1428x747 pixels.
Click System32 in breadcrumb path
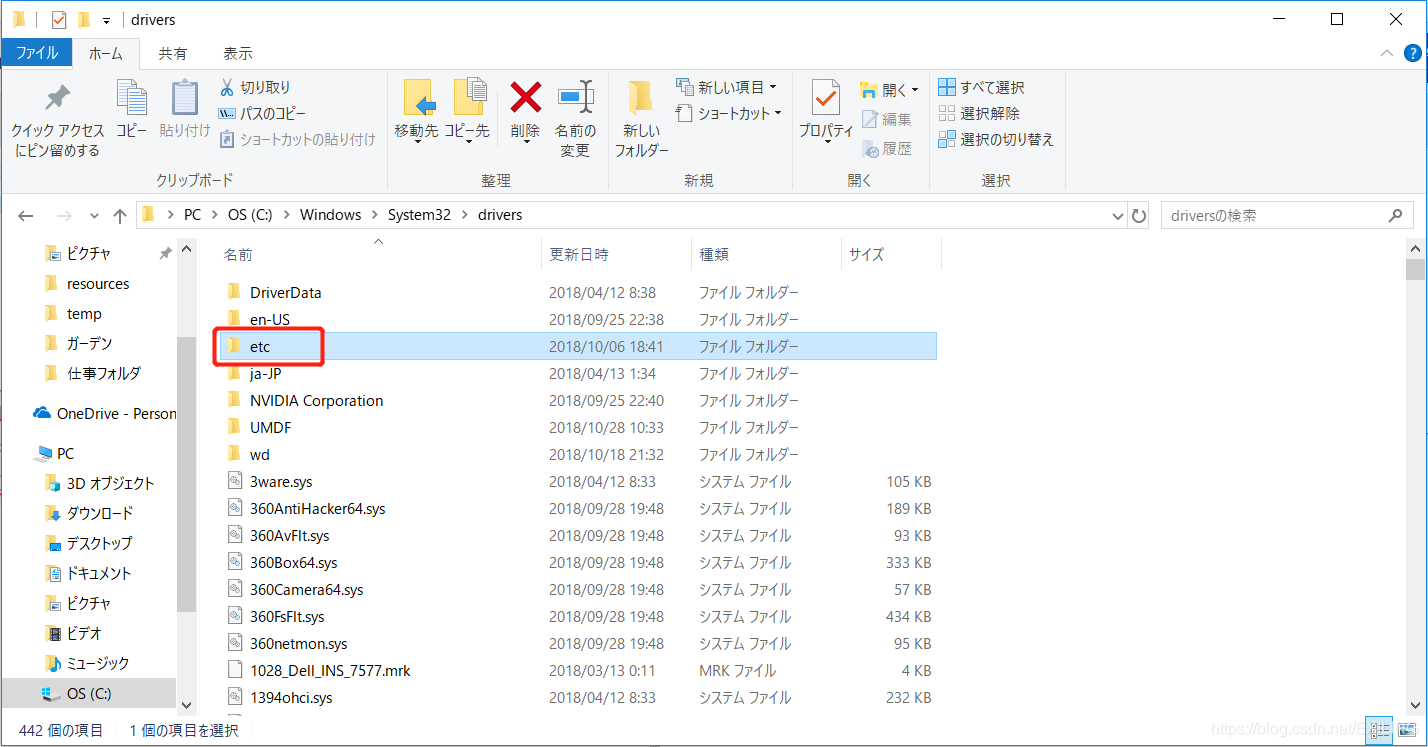tap(420, 215)
